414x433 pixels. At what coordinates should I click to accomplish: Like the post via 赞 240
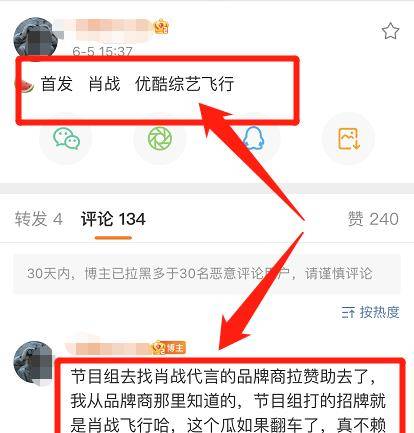[373, 219]
